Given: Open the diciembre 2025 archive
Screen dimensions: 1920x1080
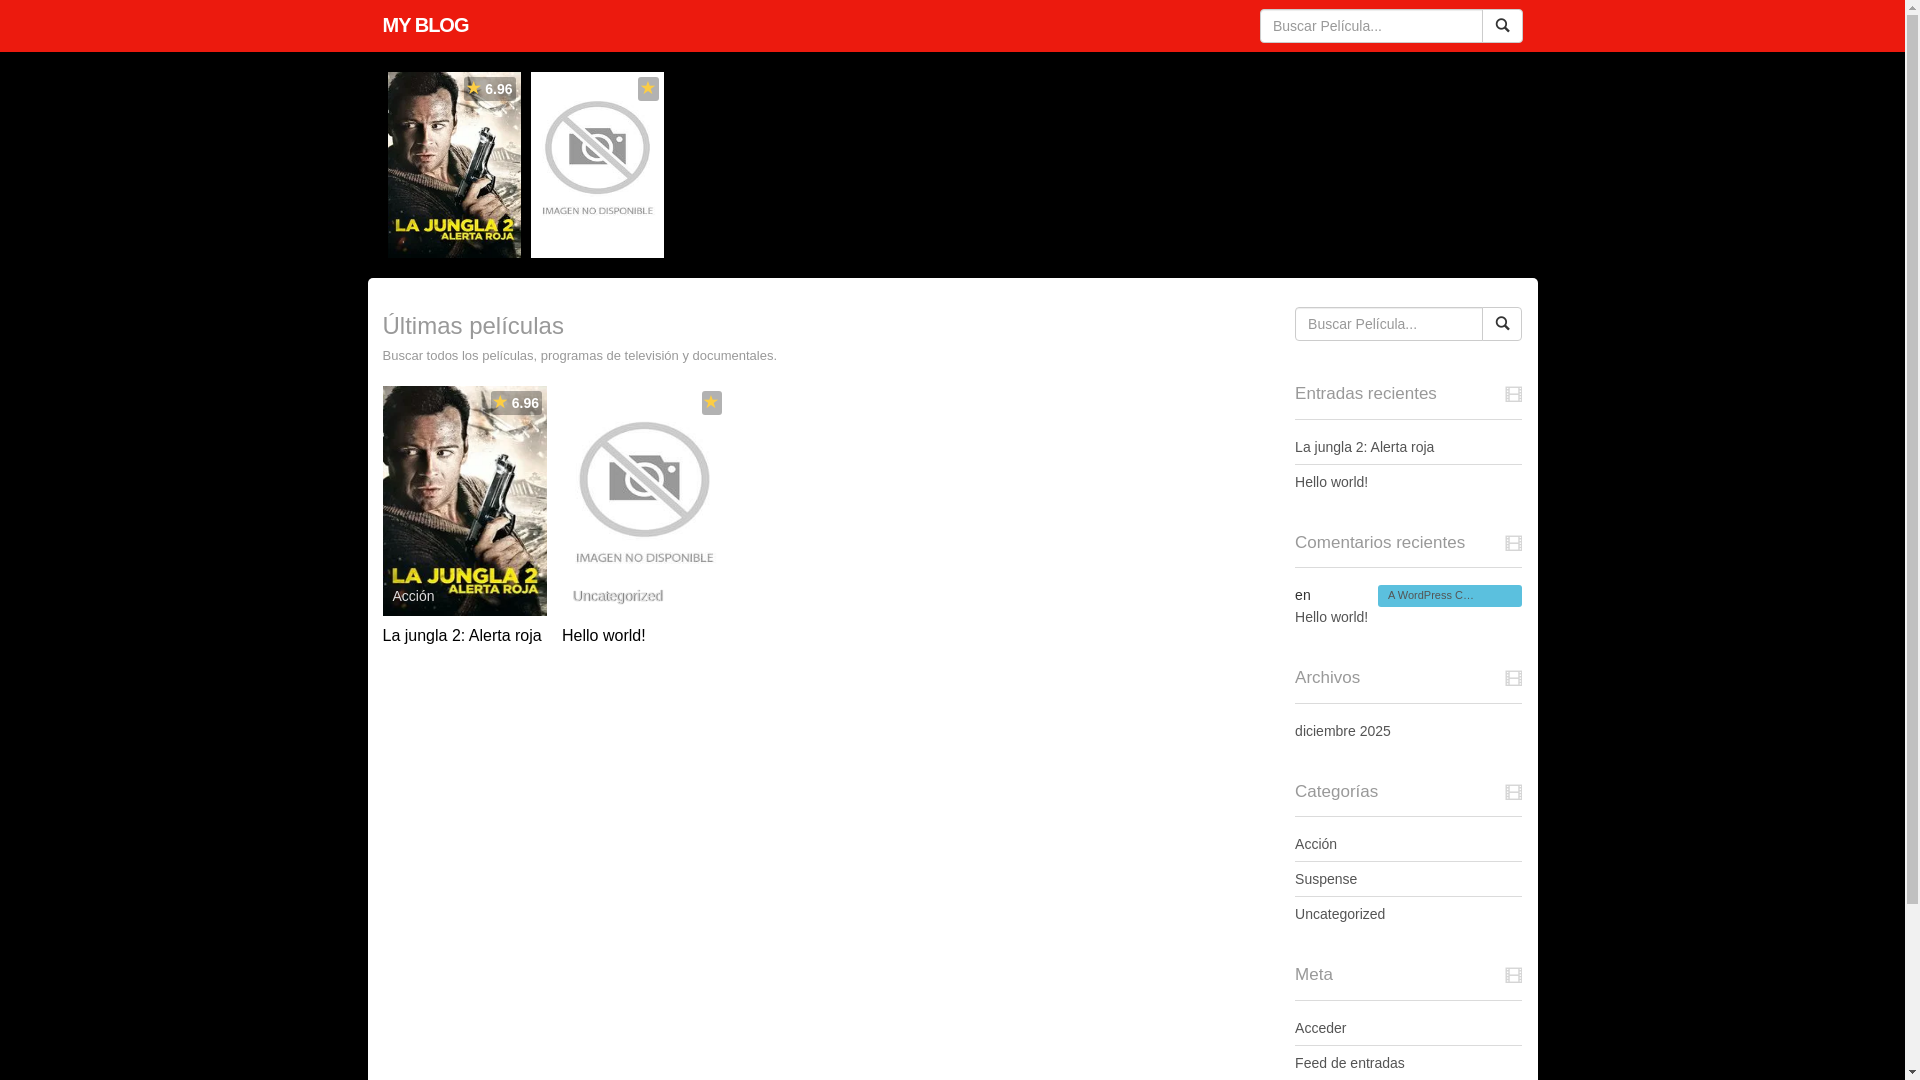Looking at the screenshot, I should point(1342,731).
